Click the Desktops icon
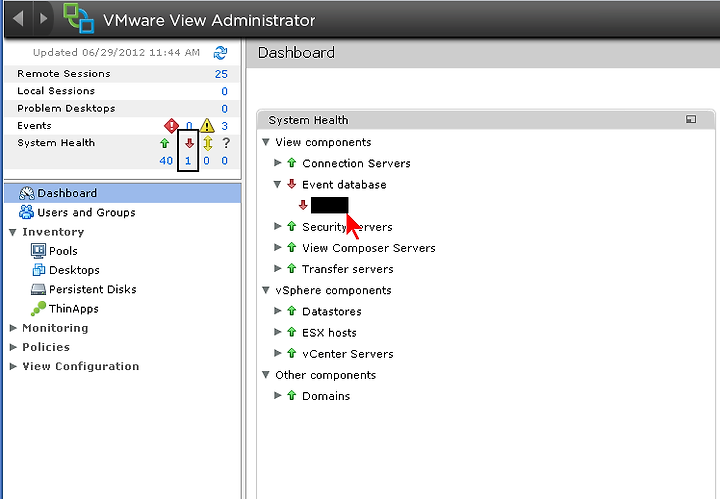This screenshot has width=720, height=499. [39, 270]
